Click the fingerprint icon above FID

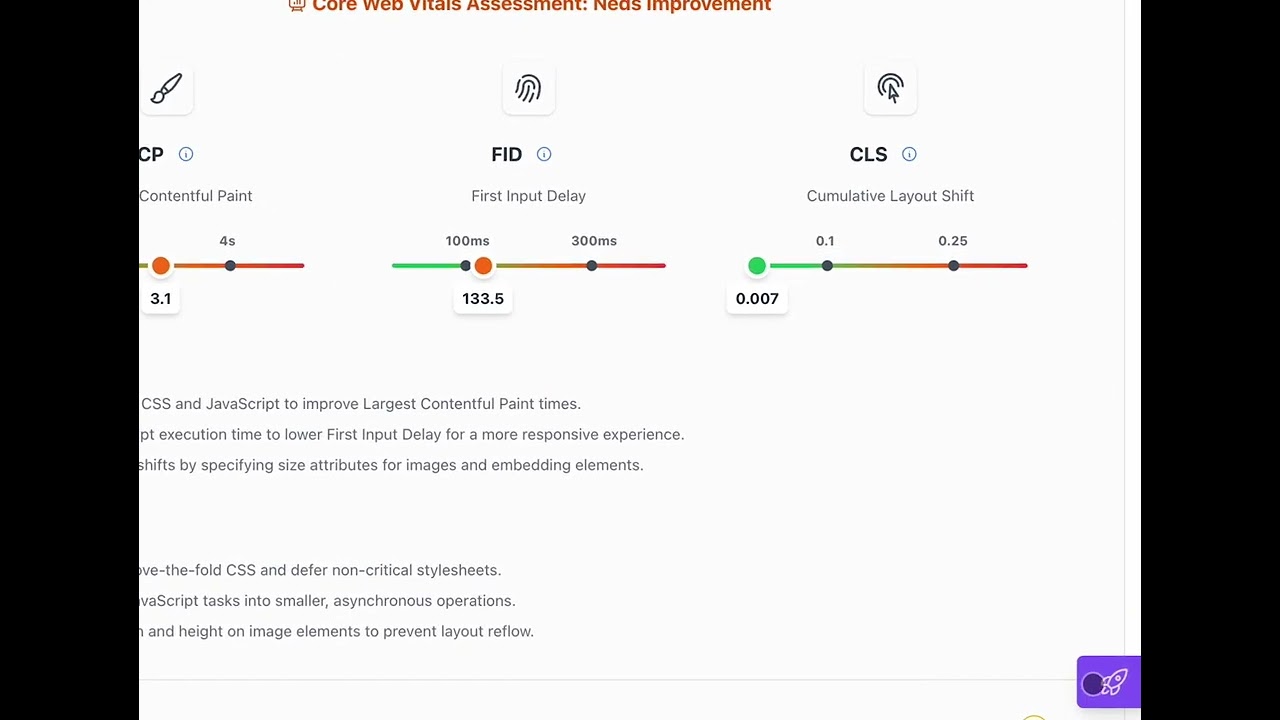(x=528, y=89)
